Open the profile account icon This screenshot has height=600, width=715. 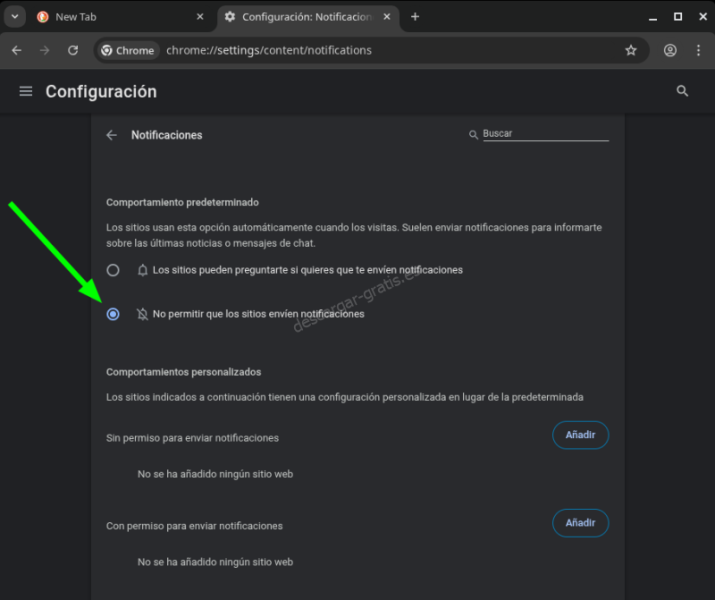point(670,50)
